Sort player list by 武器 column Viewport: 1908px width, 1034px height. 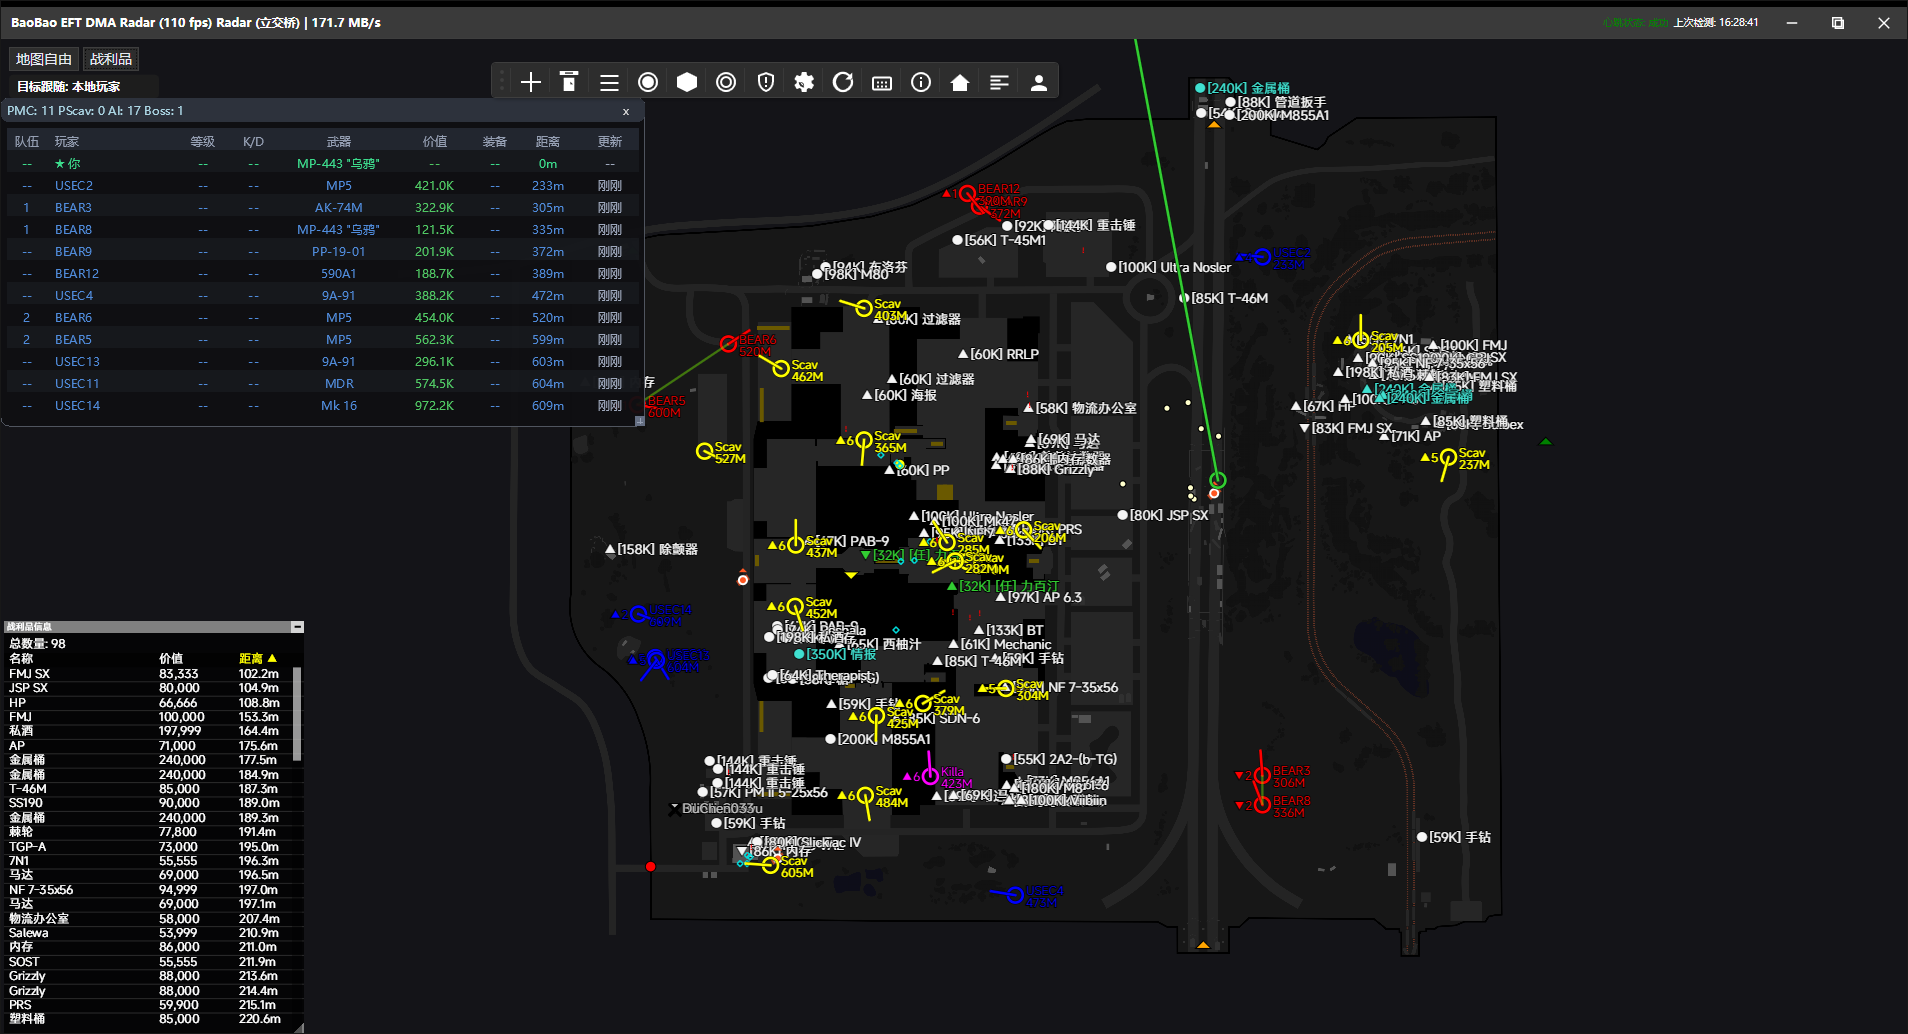point(339,142)
